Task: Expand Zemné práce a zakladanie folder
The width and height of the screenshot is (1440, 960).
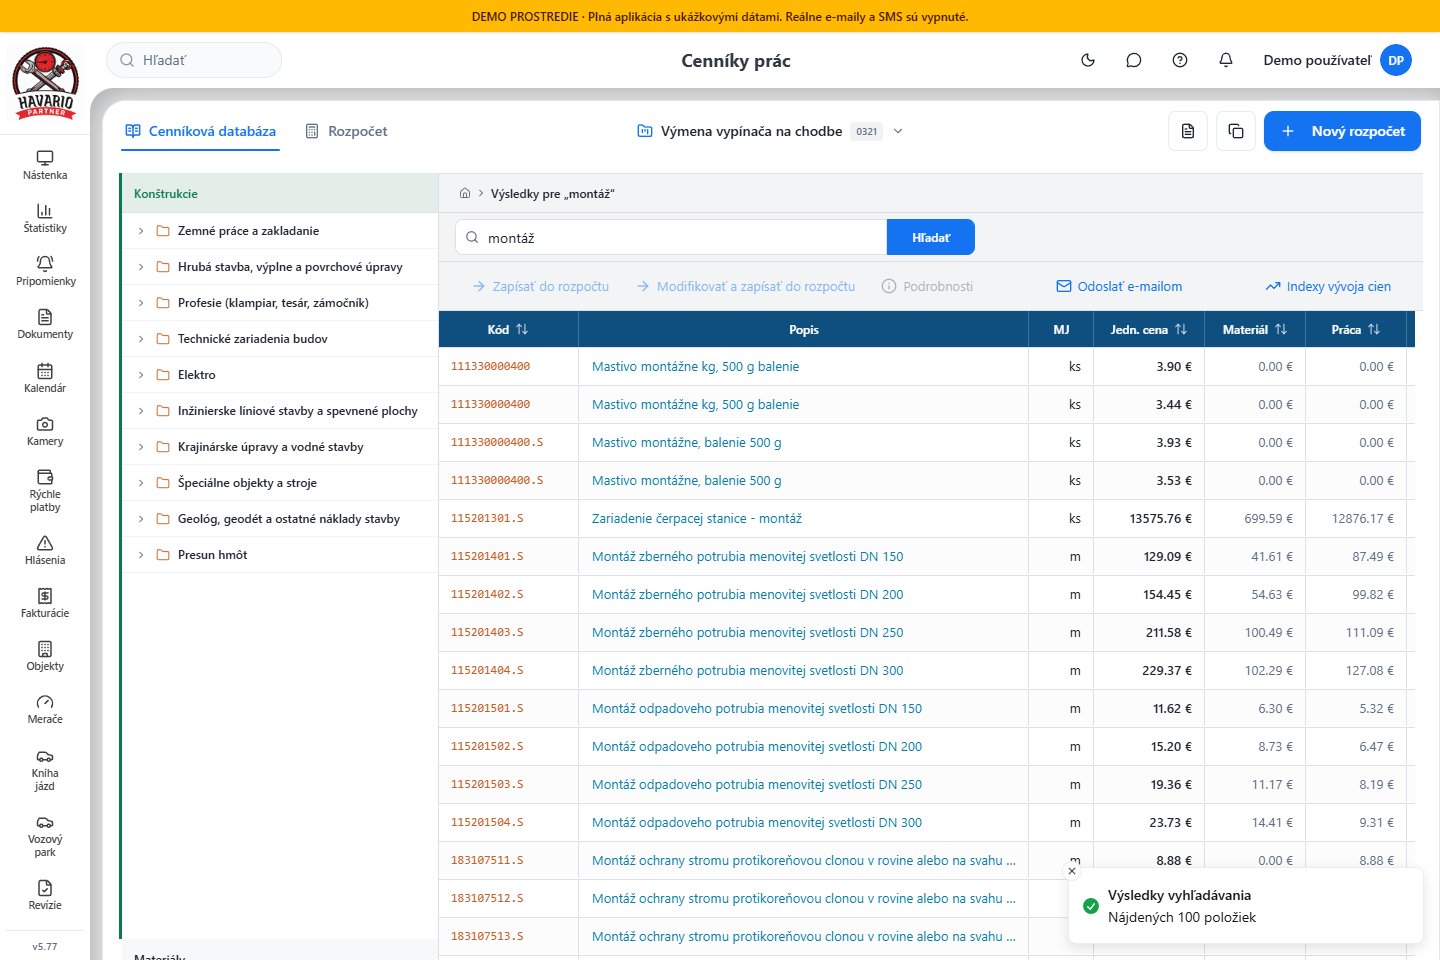Action: [141, 231]
